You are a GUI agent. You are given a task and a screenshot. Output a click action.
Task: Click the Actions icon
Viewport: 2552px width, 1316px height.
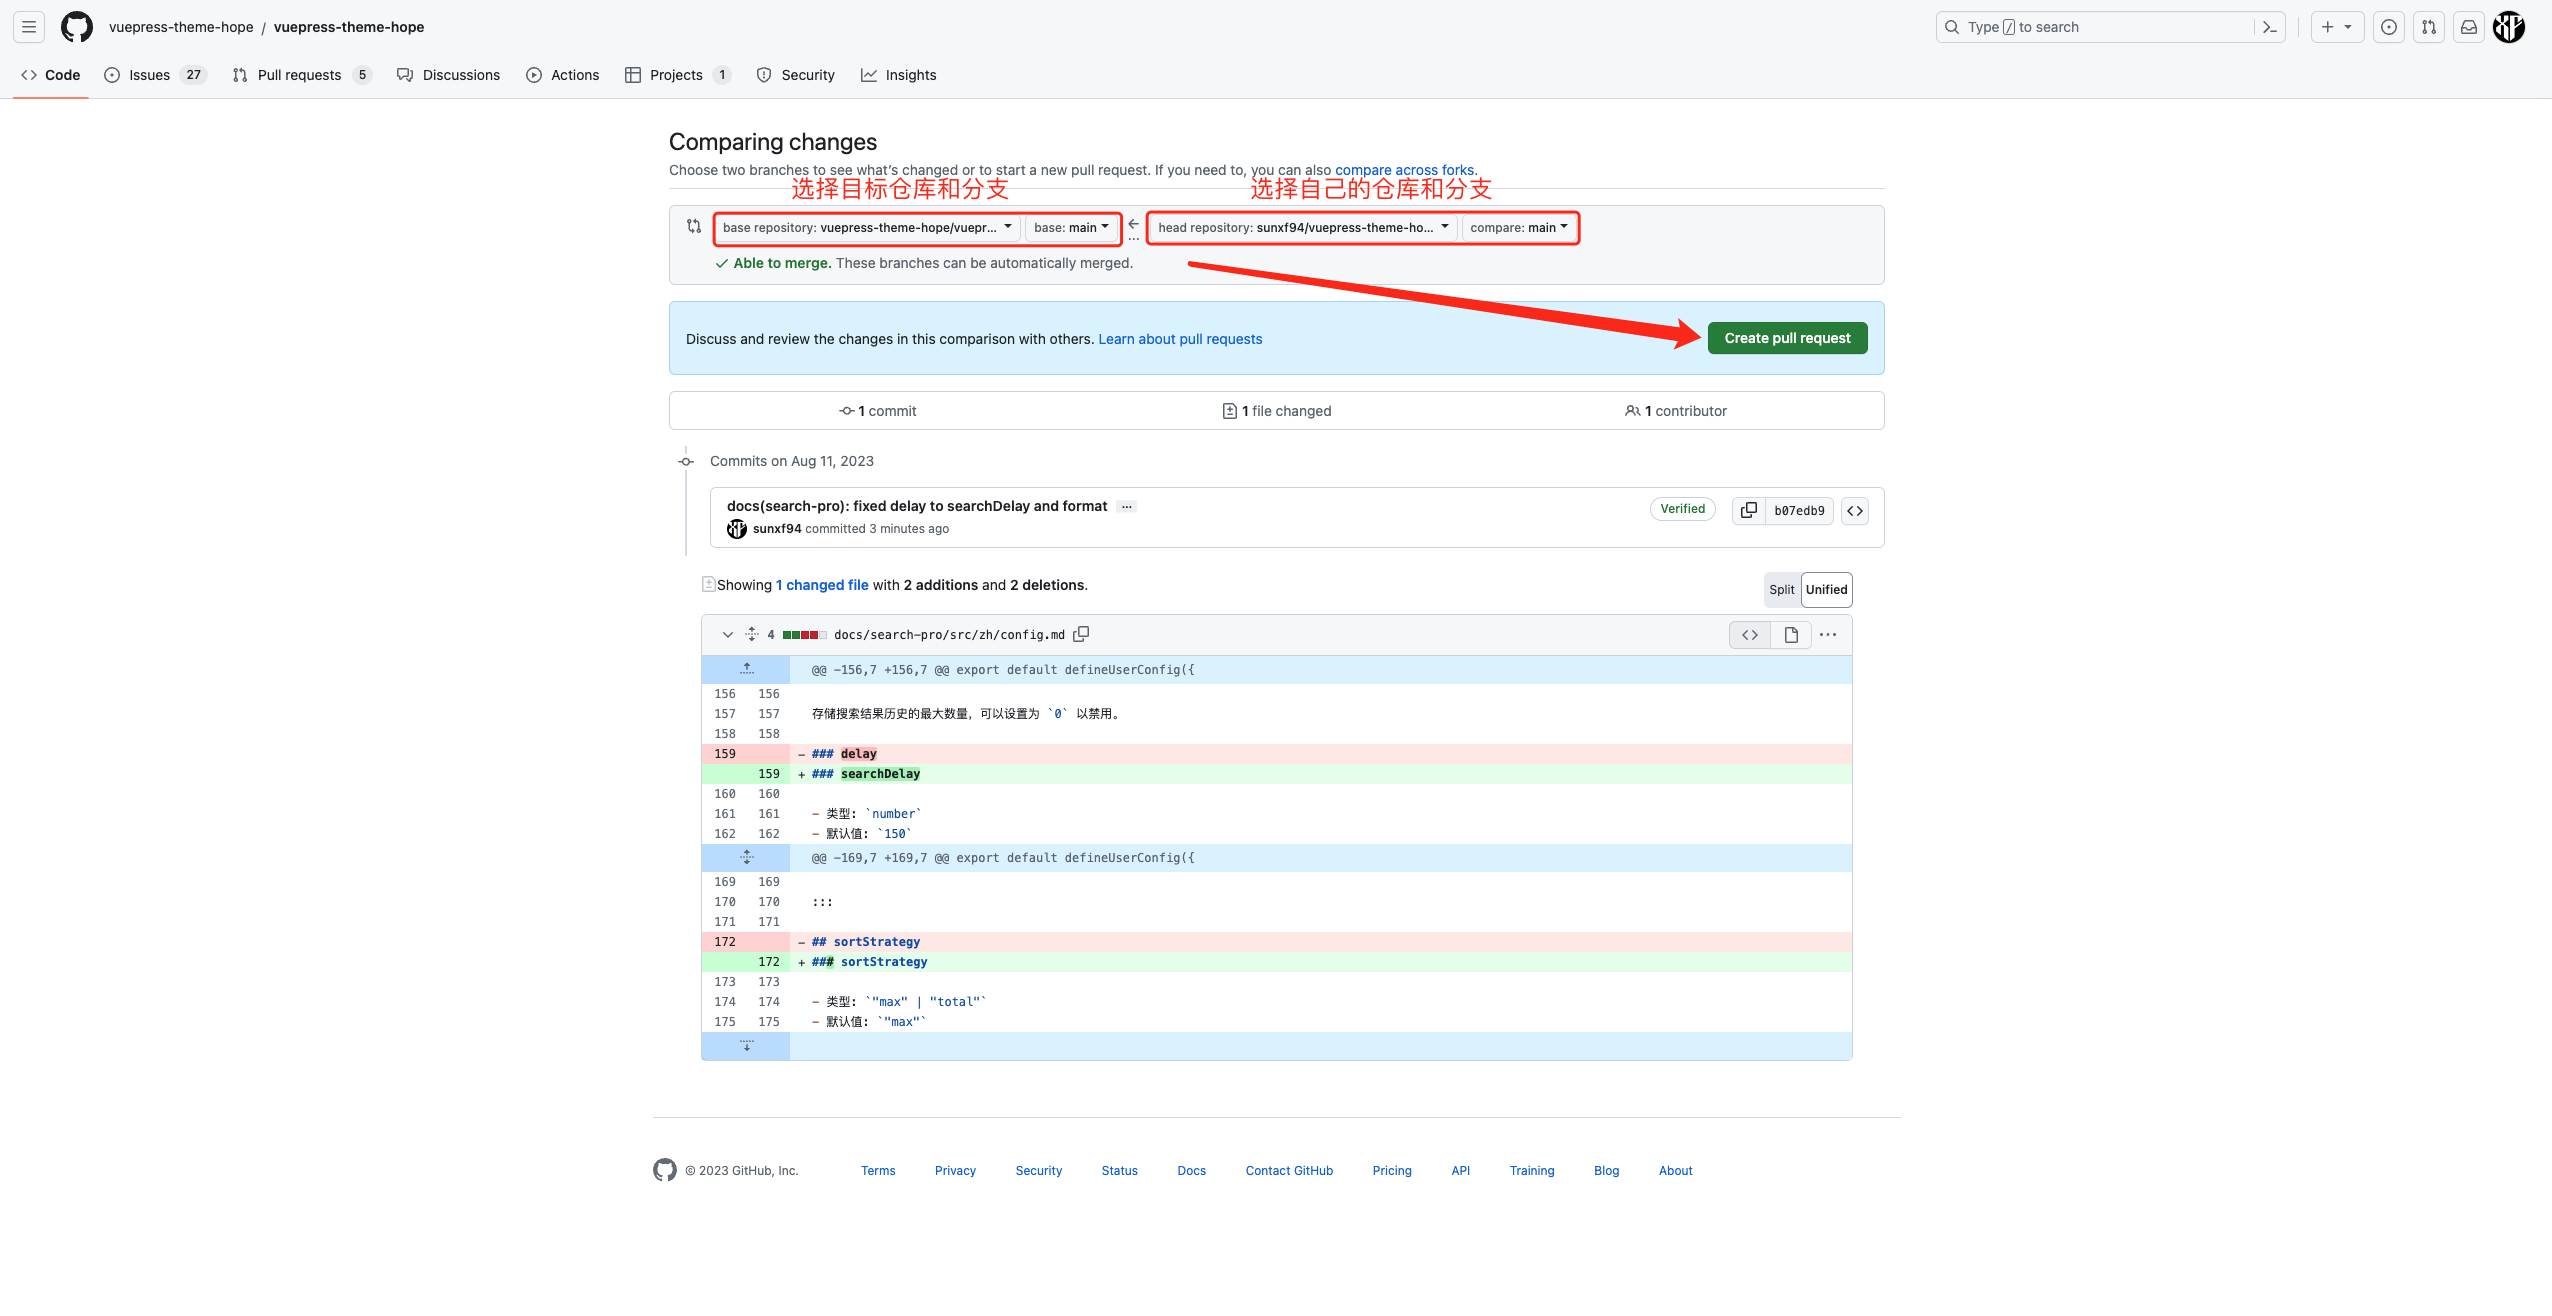click(534, 76)
